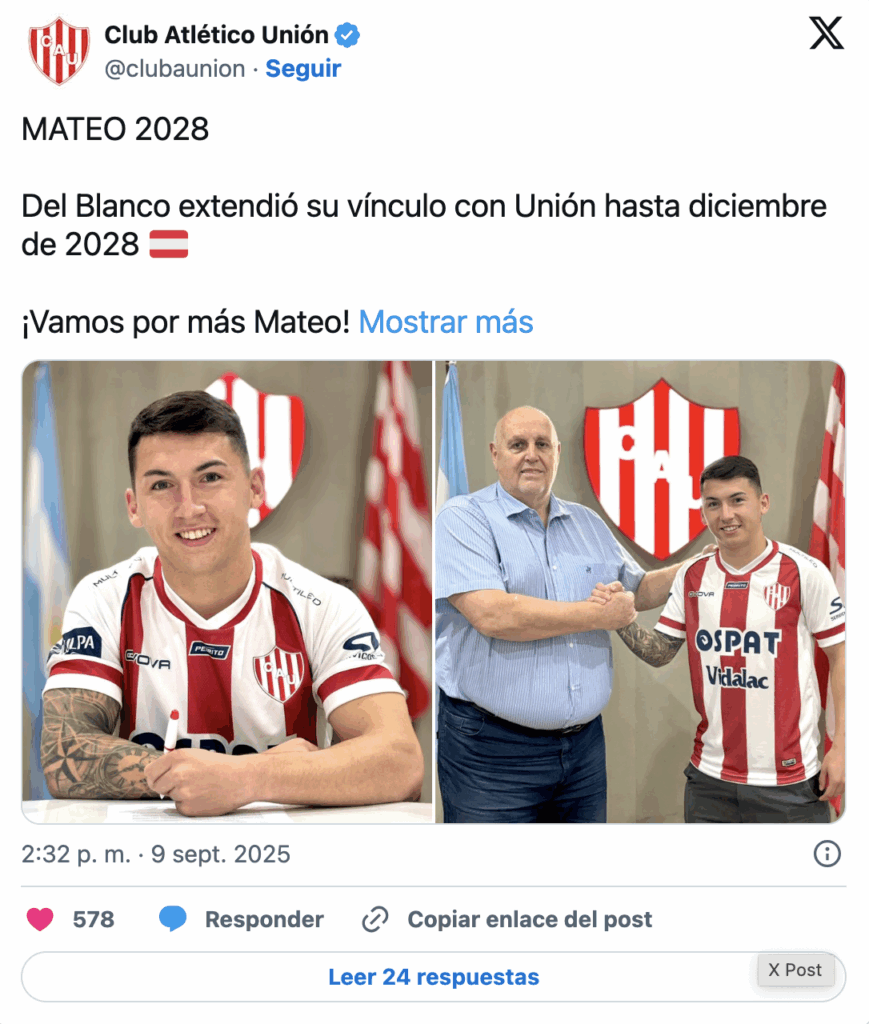Click the X logo icon

tap(826, 33)
